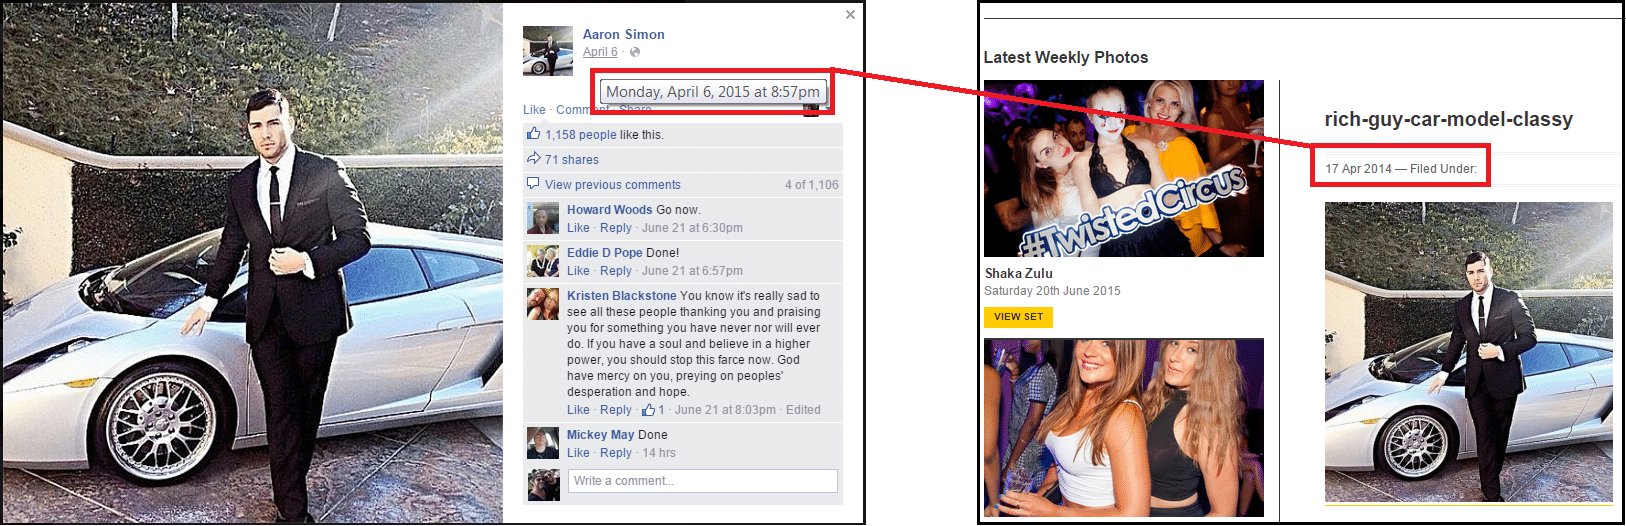1626x526 pixels.
Task: Click the yellow VIEW SET button
Action: pos(1018,317)
